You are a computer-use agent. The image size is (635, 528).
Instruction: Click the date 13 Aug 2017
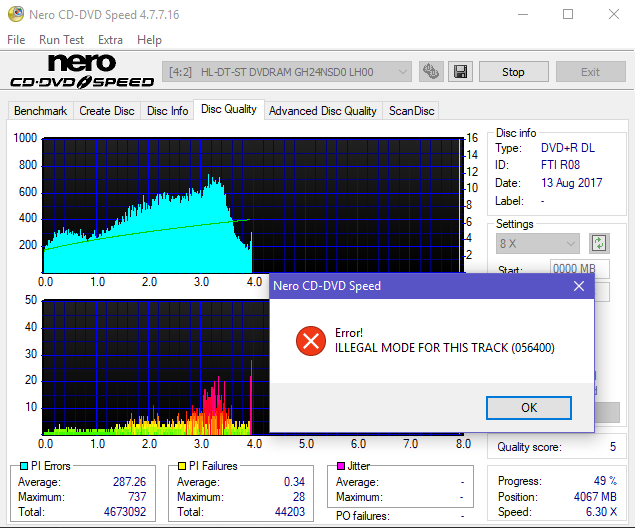pyautogui.click(x=571, y=183)
